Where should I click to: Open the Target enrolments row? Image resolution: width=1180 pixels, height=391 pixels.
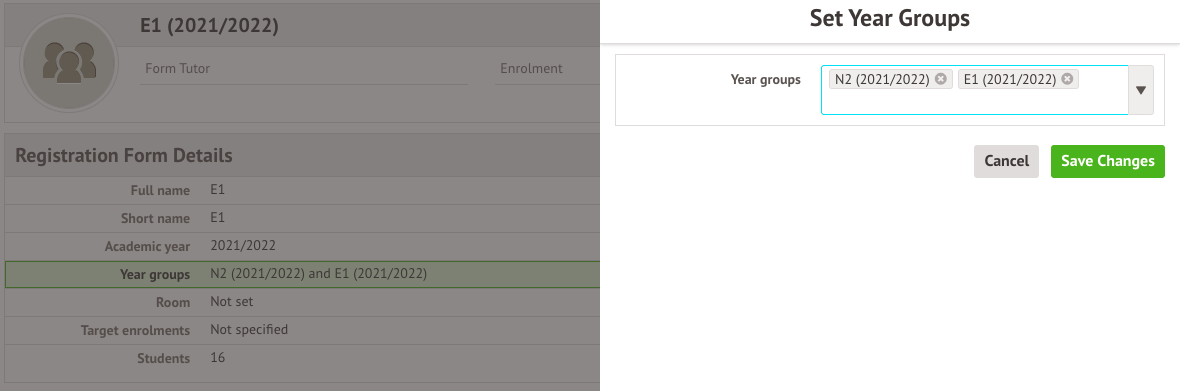click(303, 330)
